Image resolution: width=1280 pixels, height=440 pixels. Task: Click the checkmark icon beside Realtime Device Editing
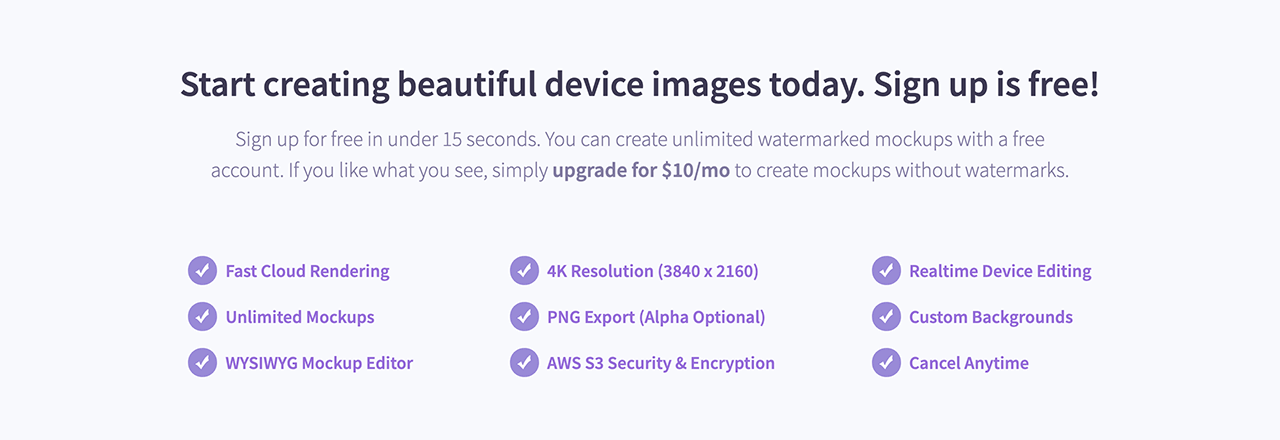[x=886, y=271]
